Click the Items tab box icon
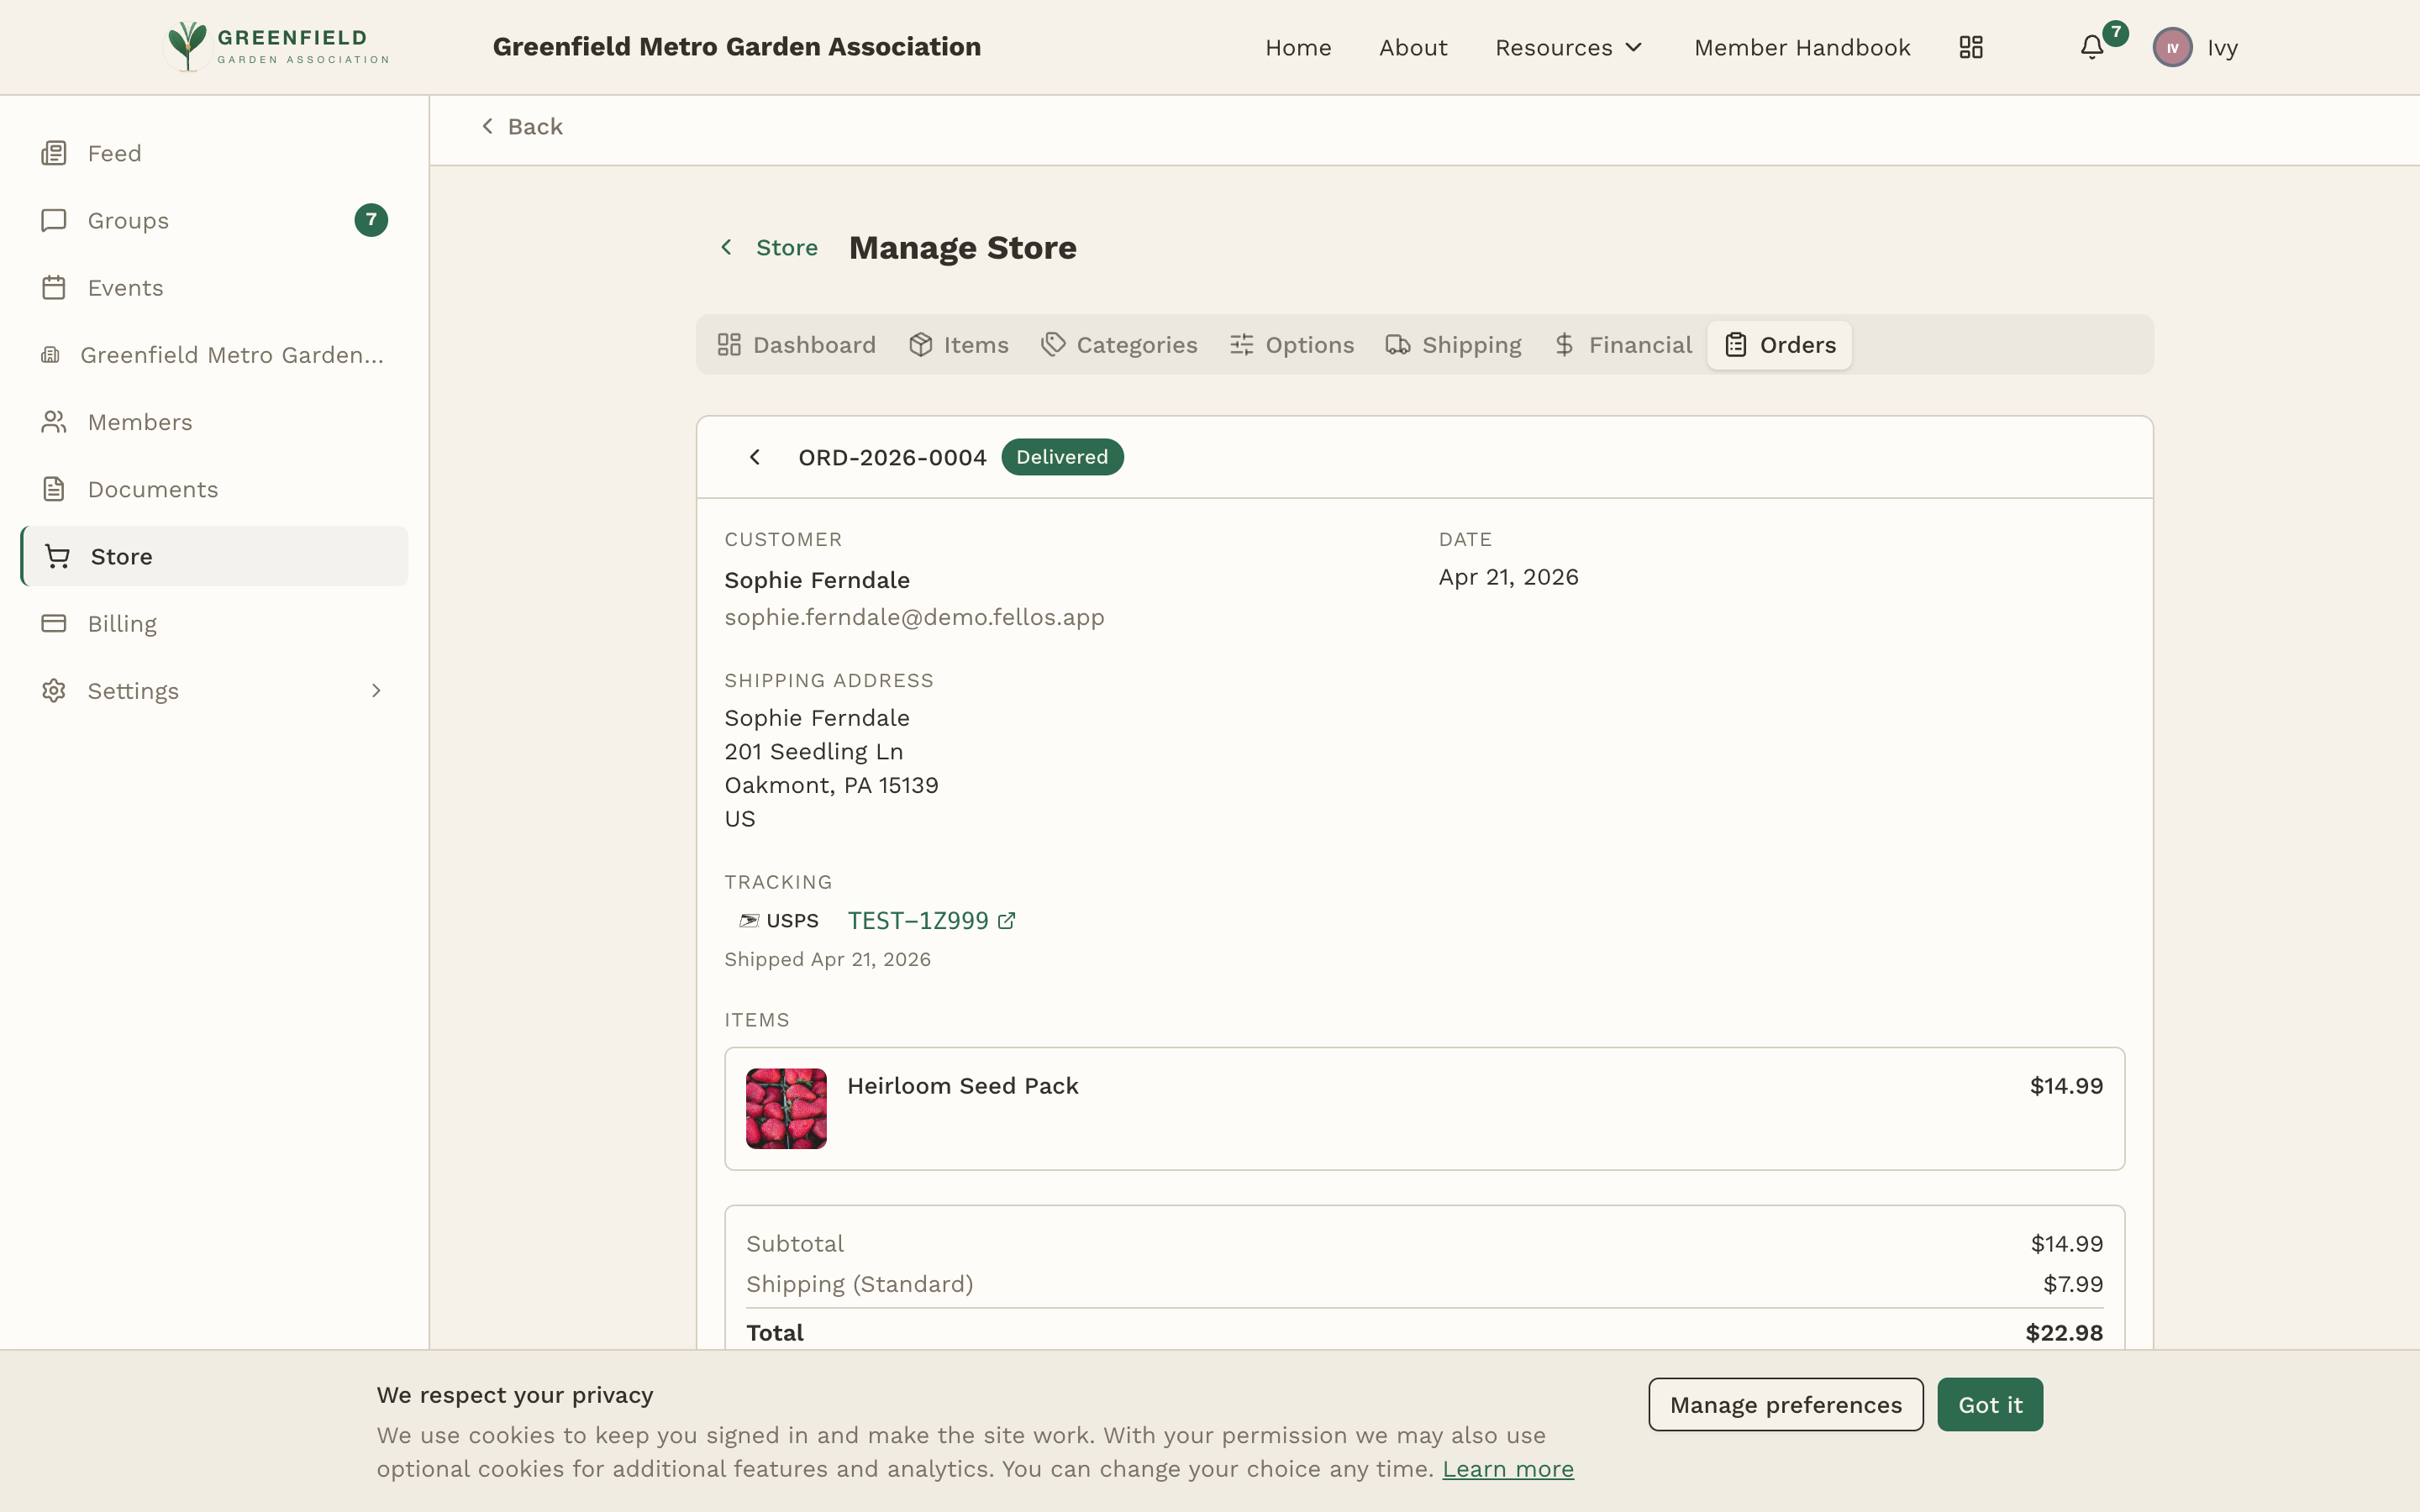2420x1512 pixels. tap(920, 345)
